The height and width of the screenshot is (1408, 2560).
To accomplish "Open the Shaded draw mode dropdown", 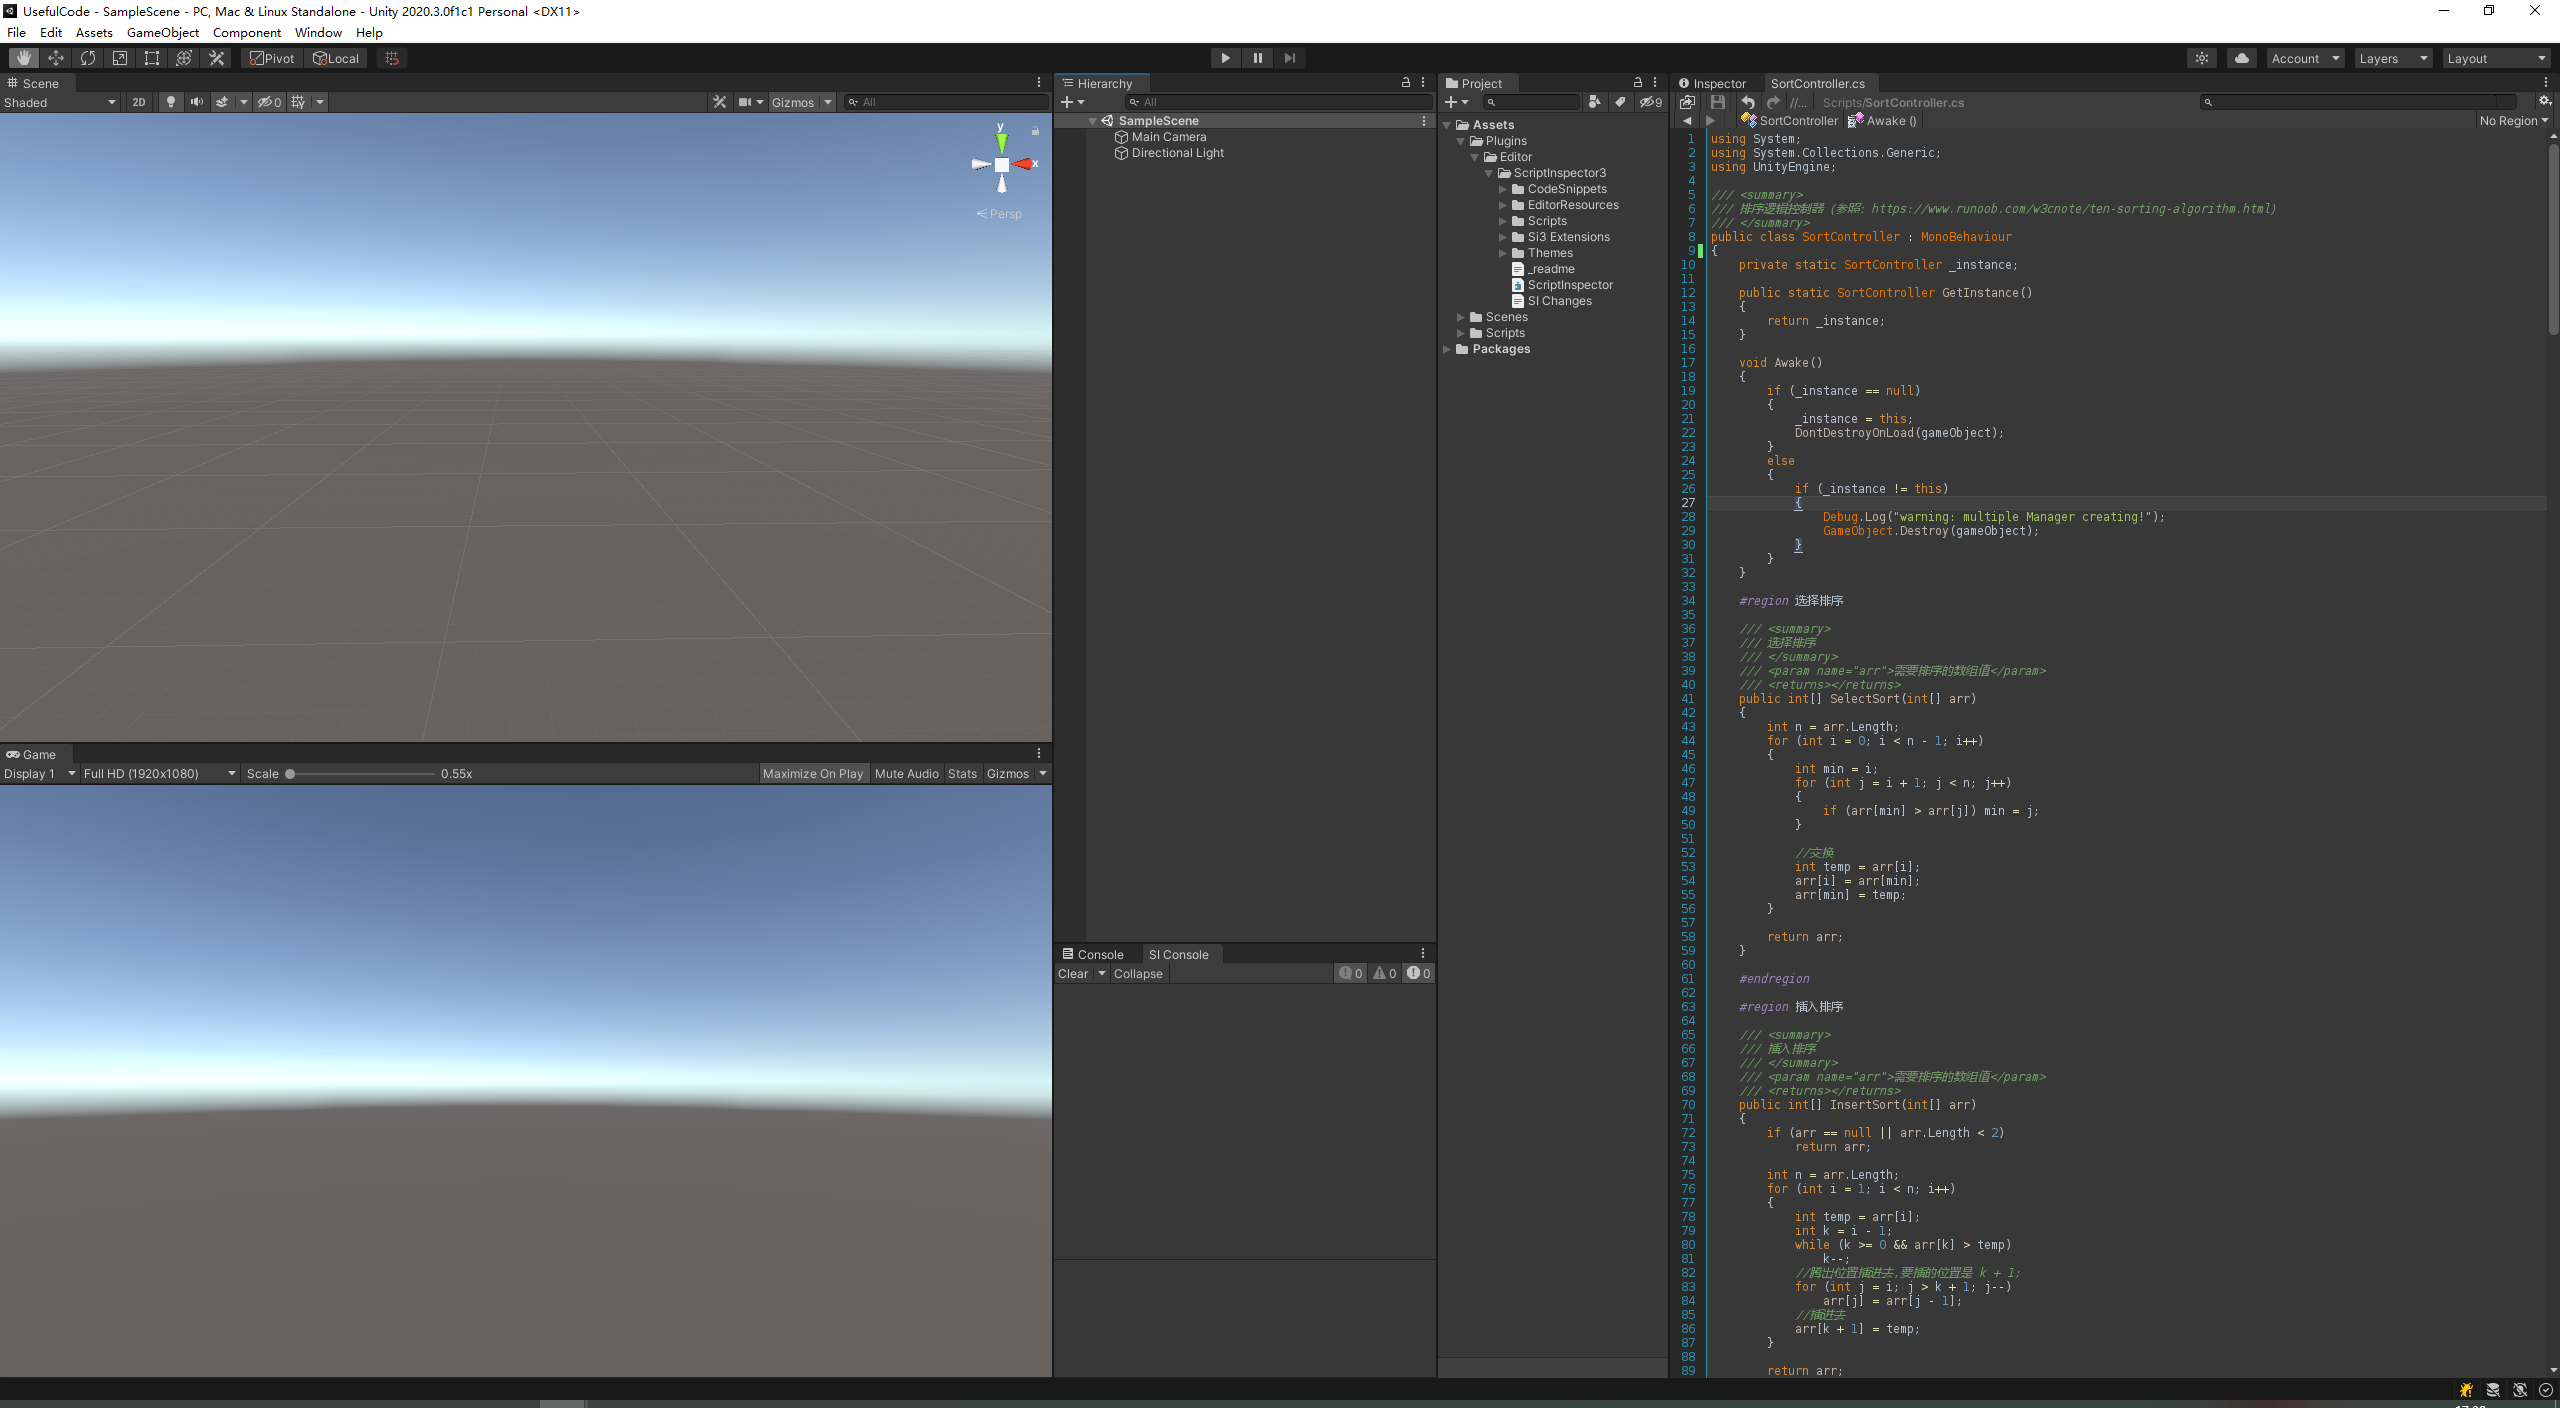I will point(60,102).
